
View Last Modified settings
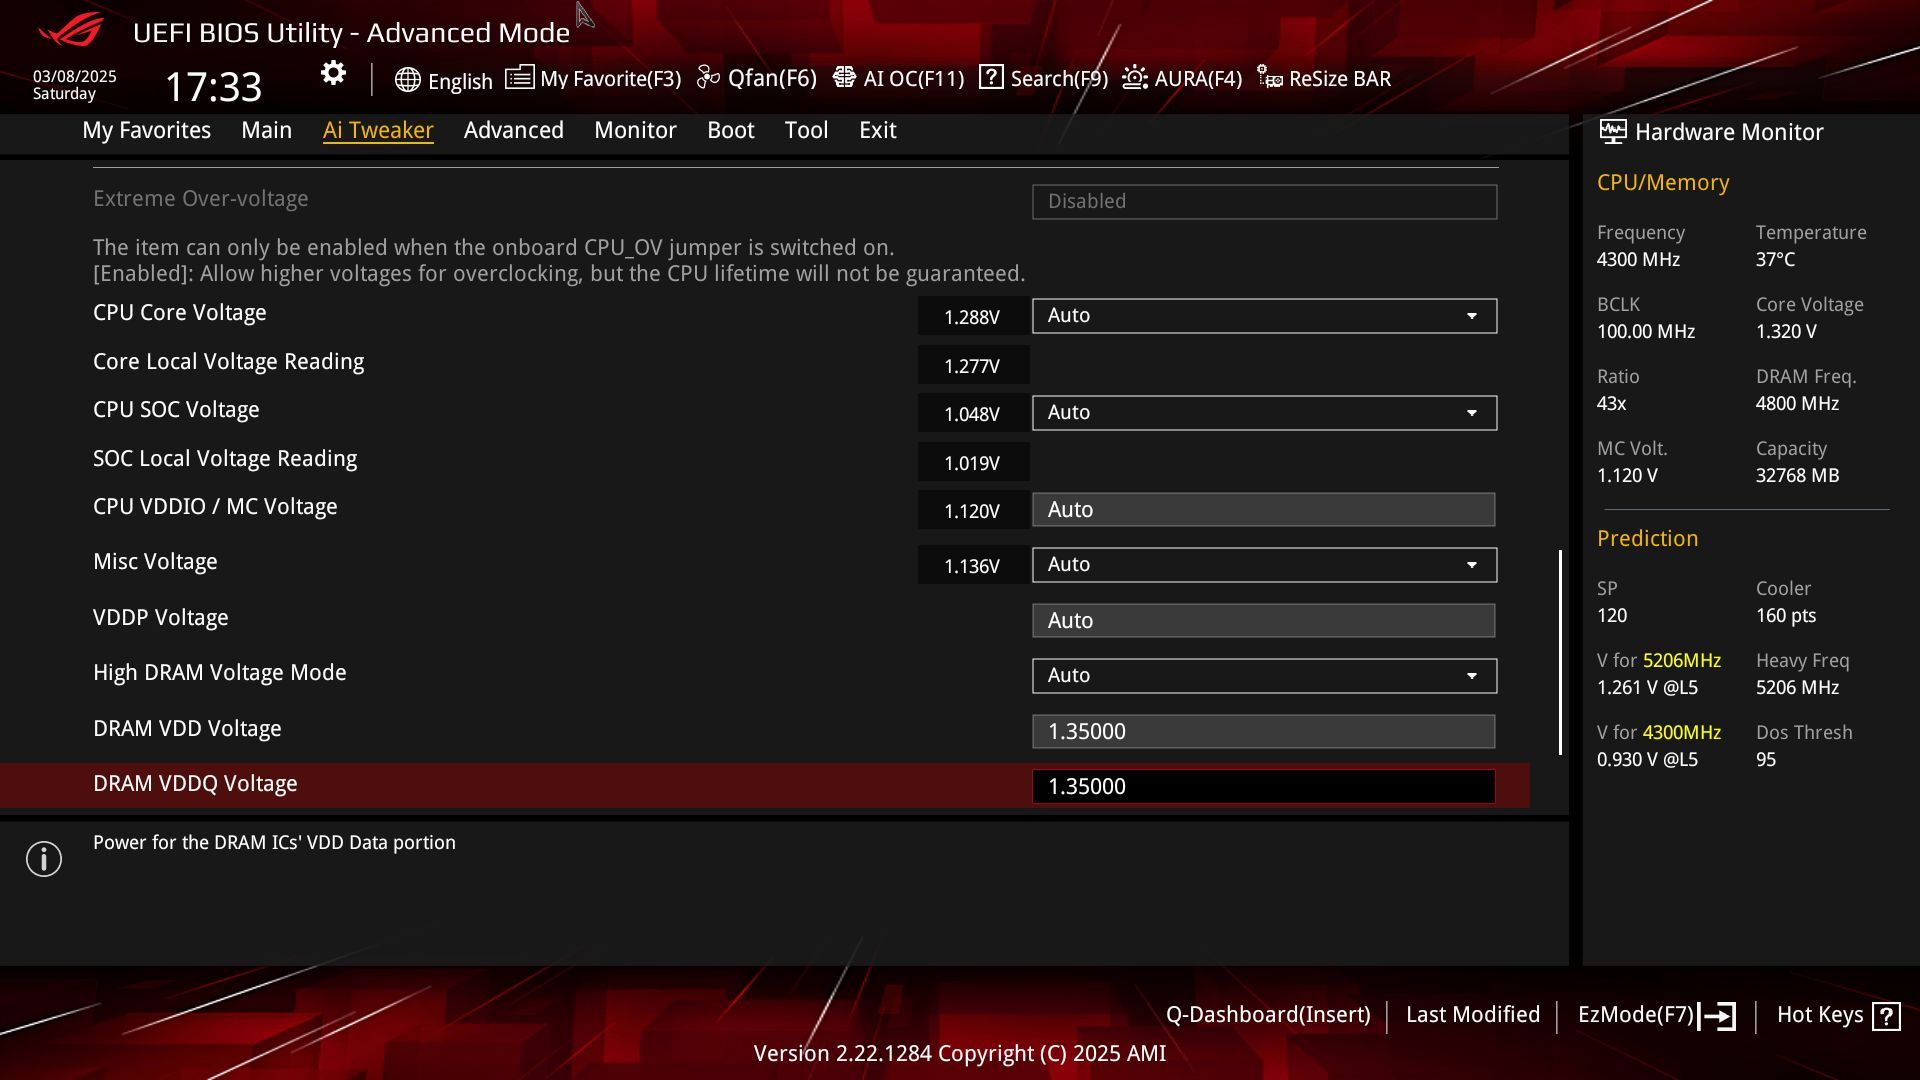click(x=1473, y=1015)
